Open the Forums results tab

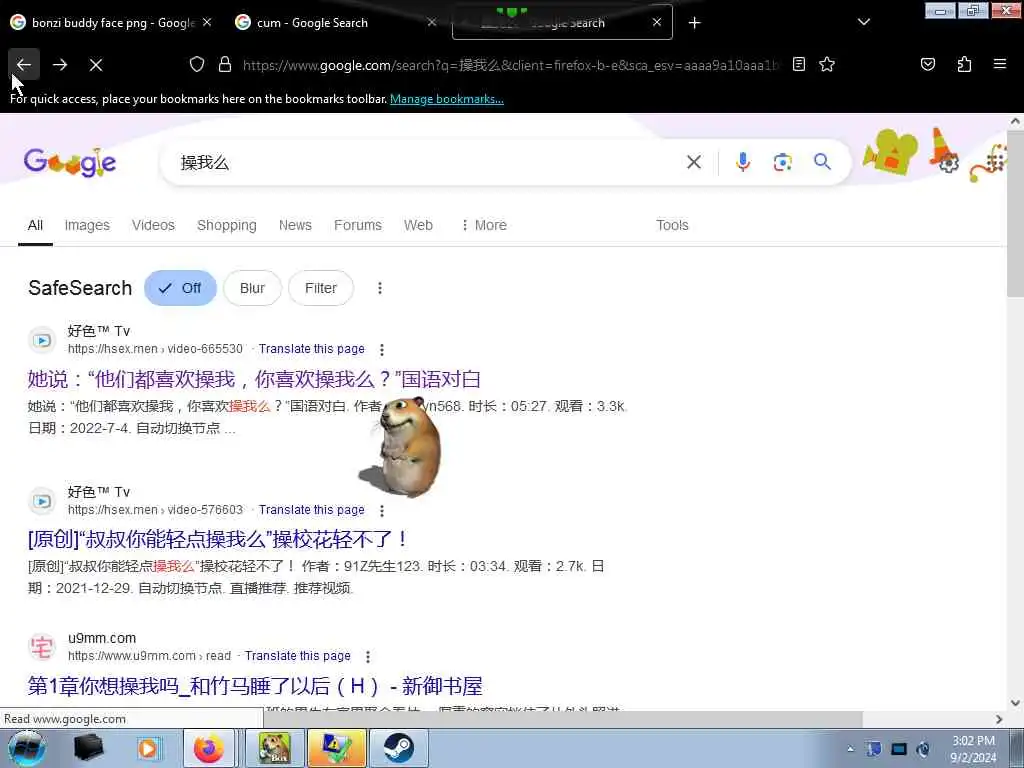click(x=358, y=225)
